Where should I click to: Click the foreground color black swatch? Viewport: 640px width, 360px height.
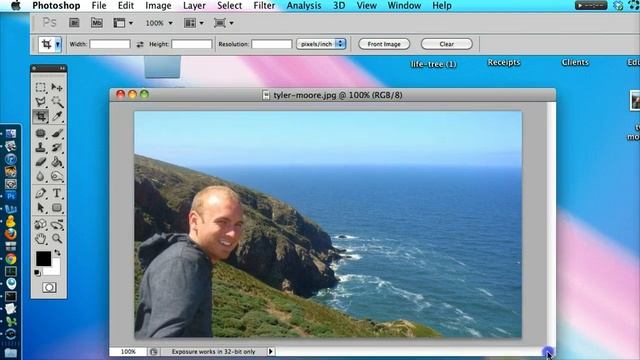click(x=43, y=258)
